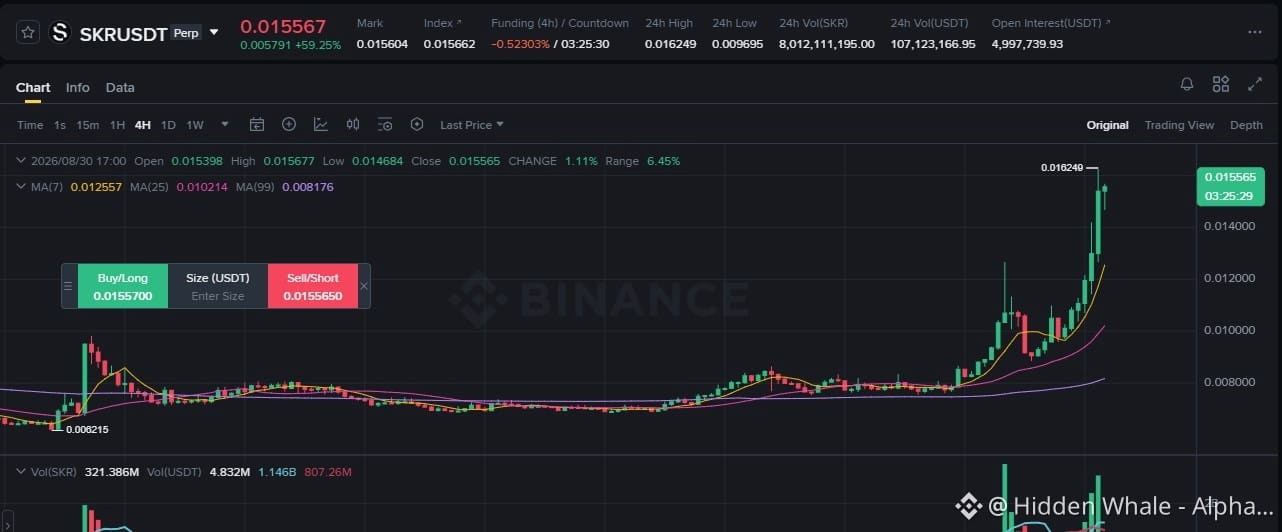Open price alert bell icon

pyautogui.click(x=1187, y=84)
